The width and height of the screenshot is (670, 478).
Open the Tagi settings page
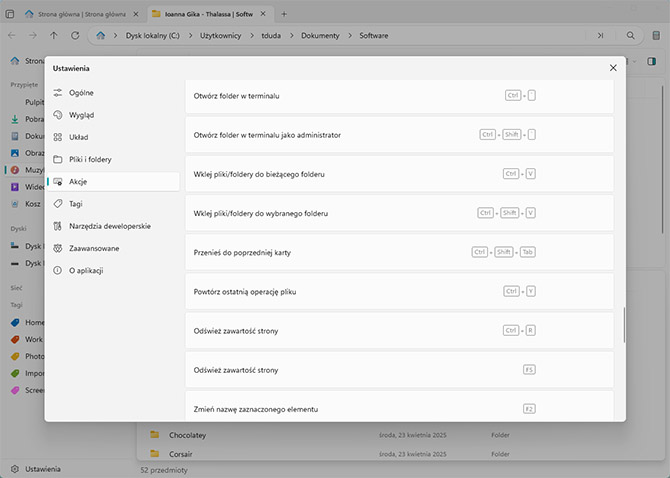(x=113, y=204)
